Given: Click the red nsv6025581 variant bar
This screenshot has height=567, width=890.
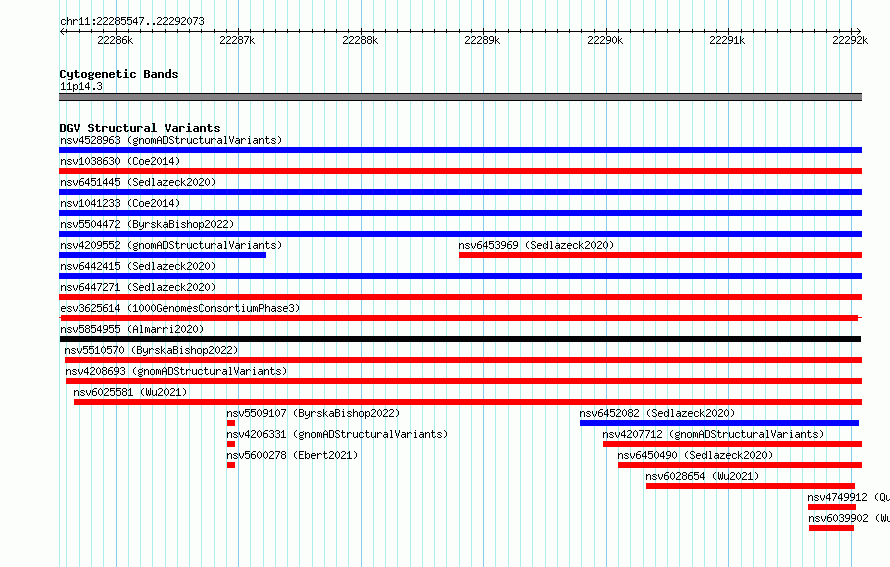Looking at the screenshot, I should 468,402.
